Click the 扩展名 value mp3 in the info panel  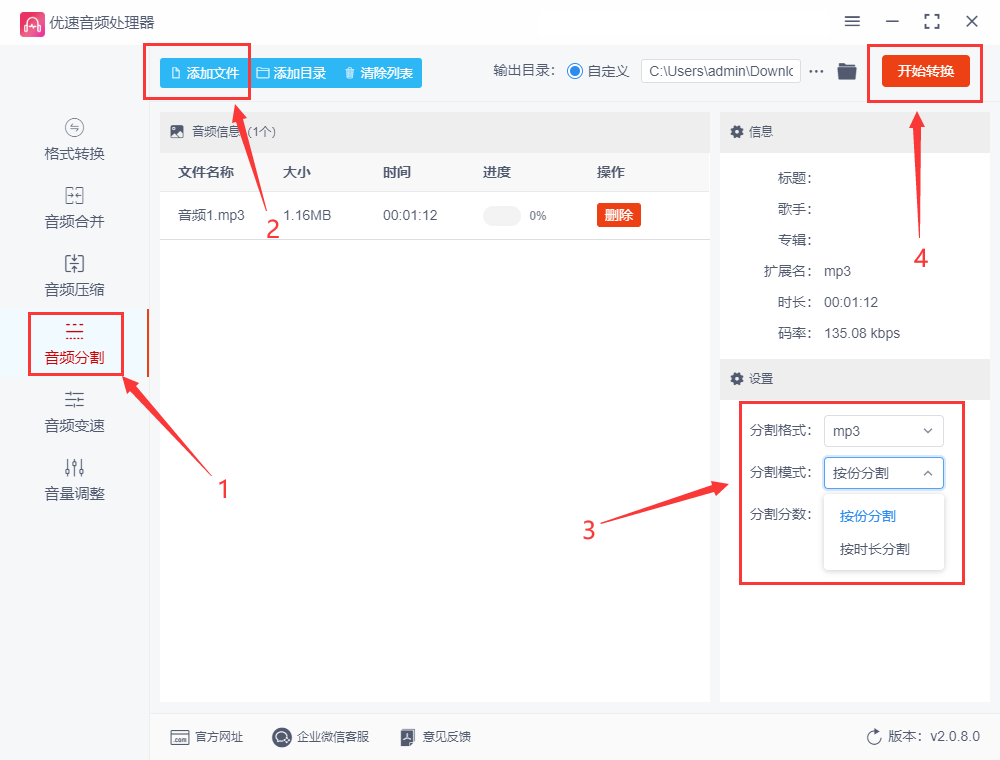tap(837, 271)
